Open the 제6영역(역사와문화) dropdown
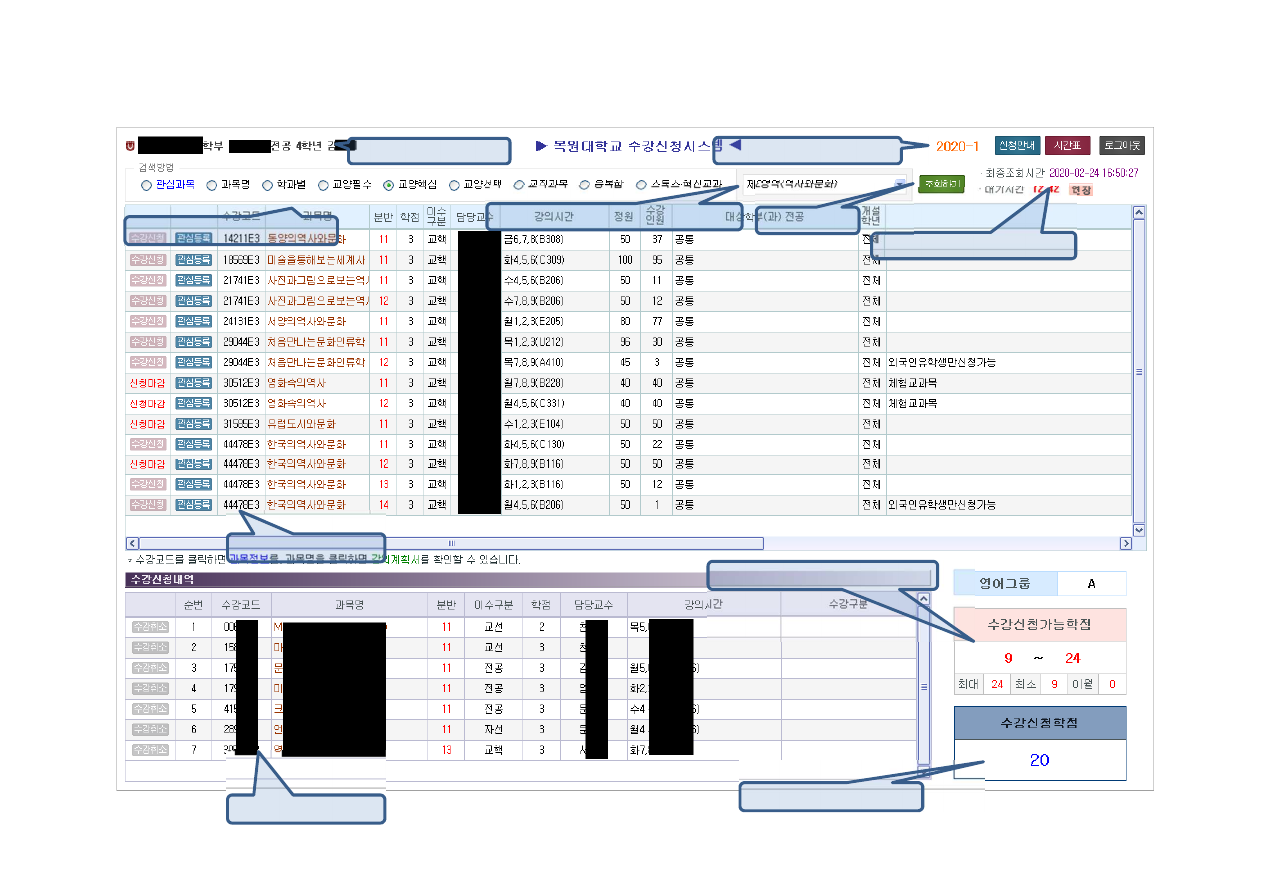Viewport: 1263px width, 893px height. (x=825, y=184)
